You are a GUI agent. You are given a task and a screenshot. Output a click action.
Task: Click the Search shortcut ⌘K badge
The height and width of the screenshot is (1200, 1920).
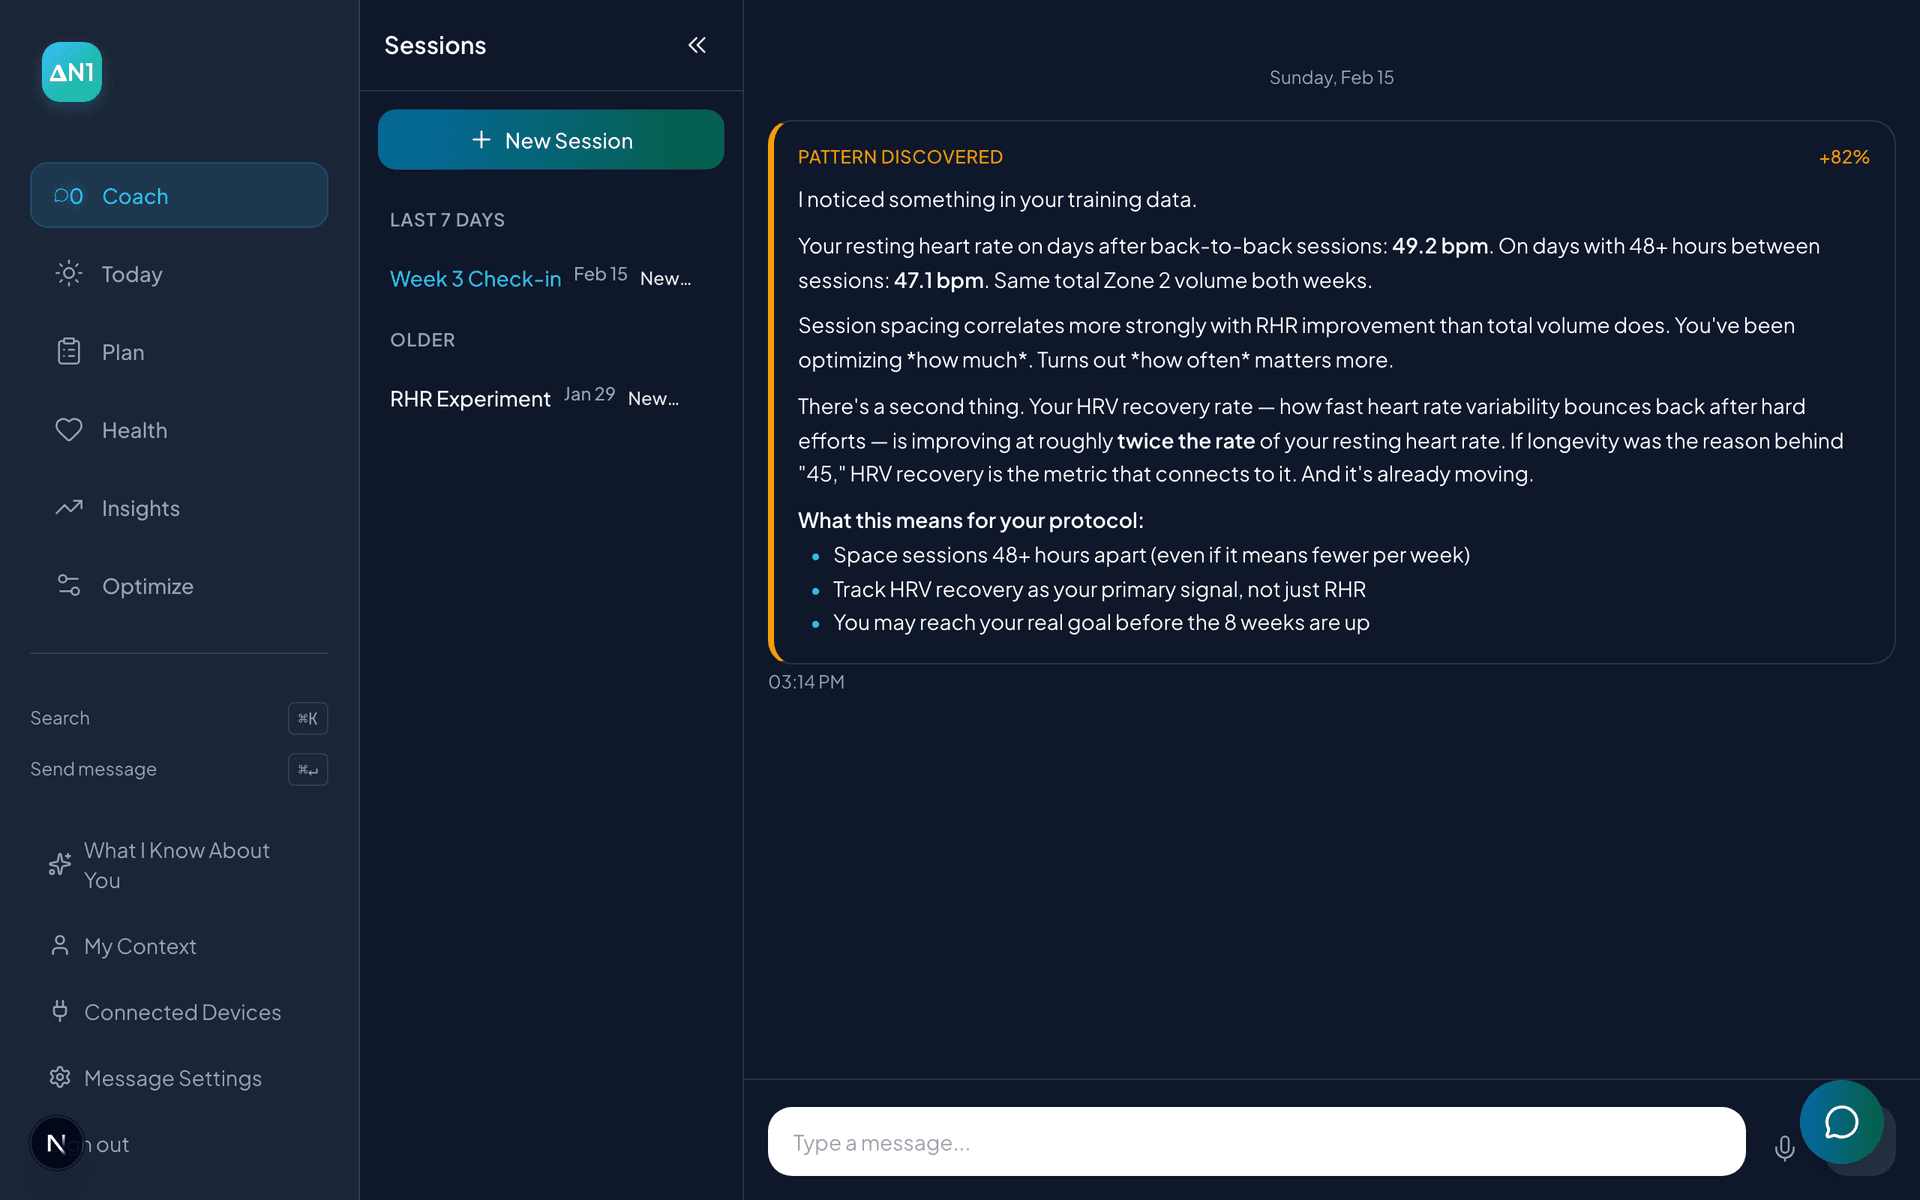(x=308, y=718)
